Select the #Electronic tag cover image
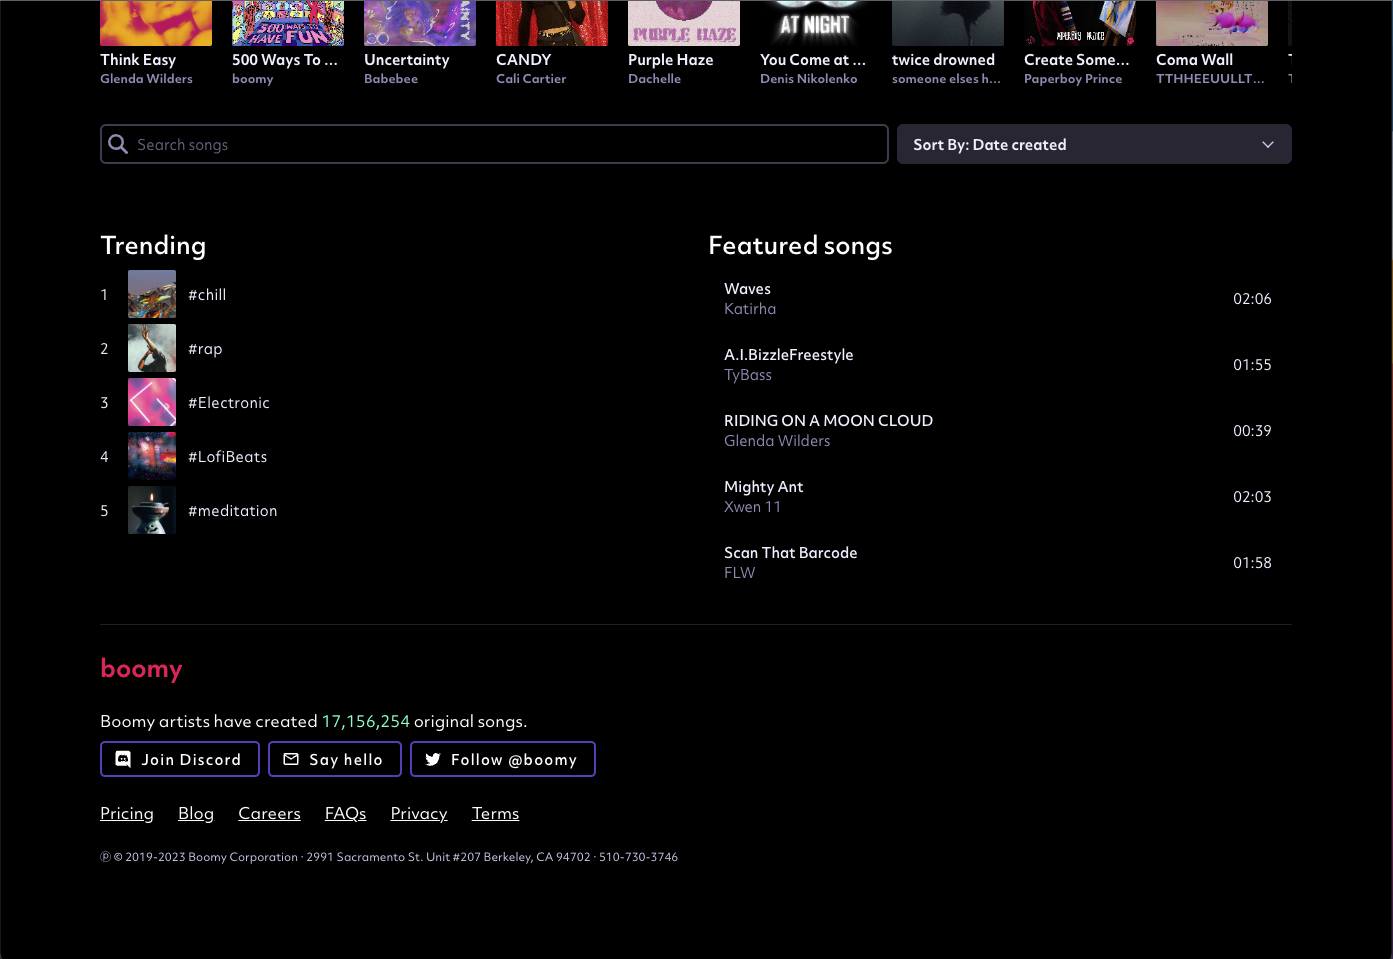 pos(152,402)
